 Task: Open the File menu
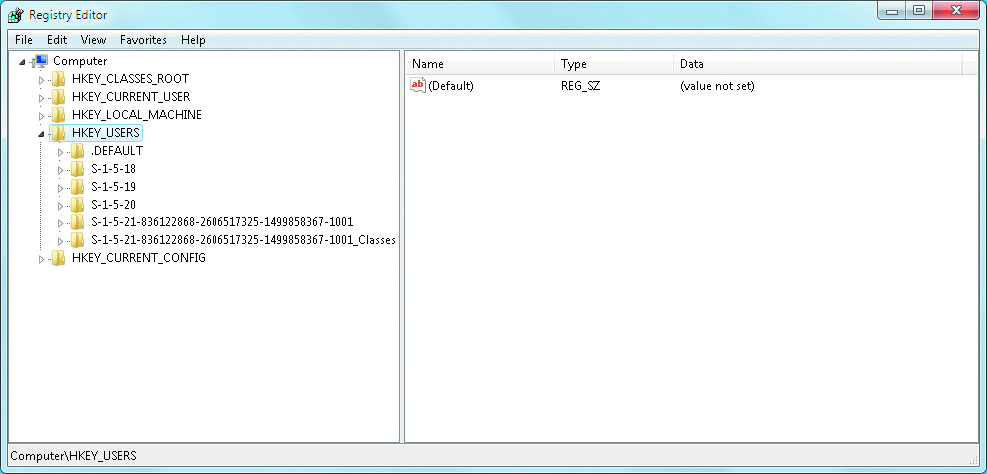coord(23,40)
